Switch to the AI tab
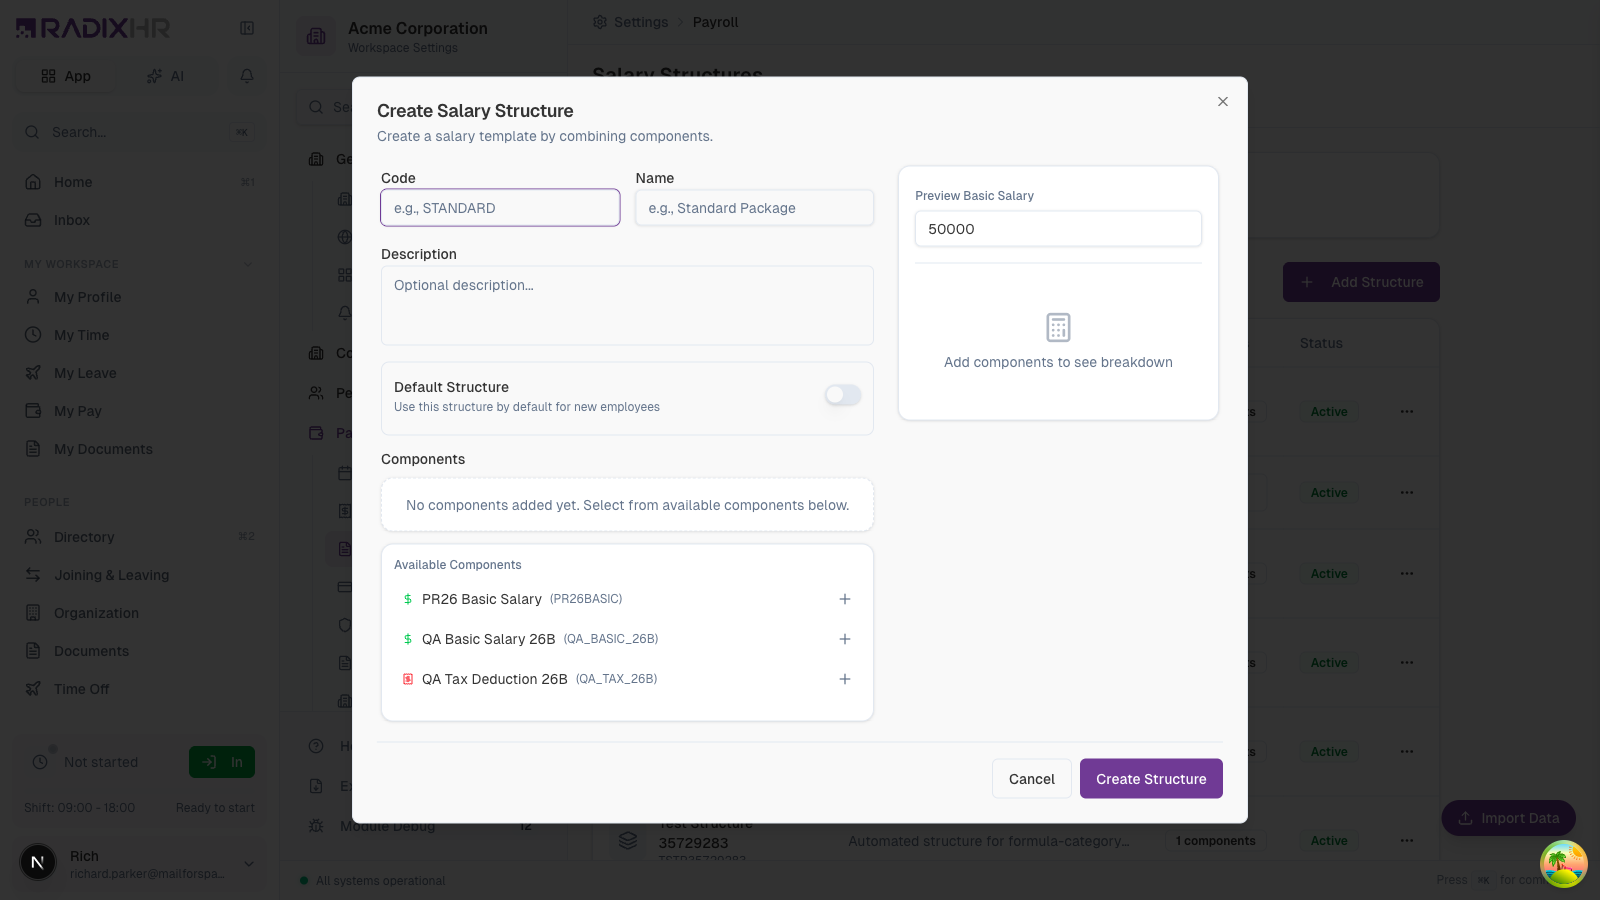 click(x=166, y=76)
